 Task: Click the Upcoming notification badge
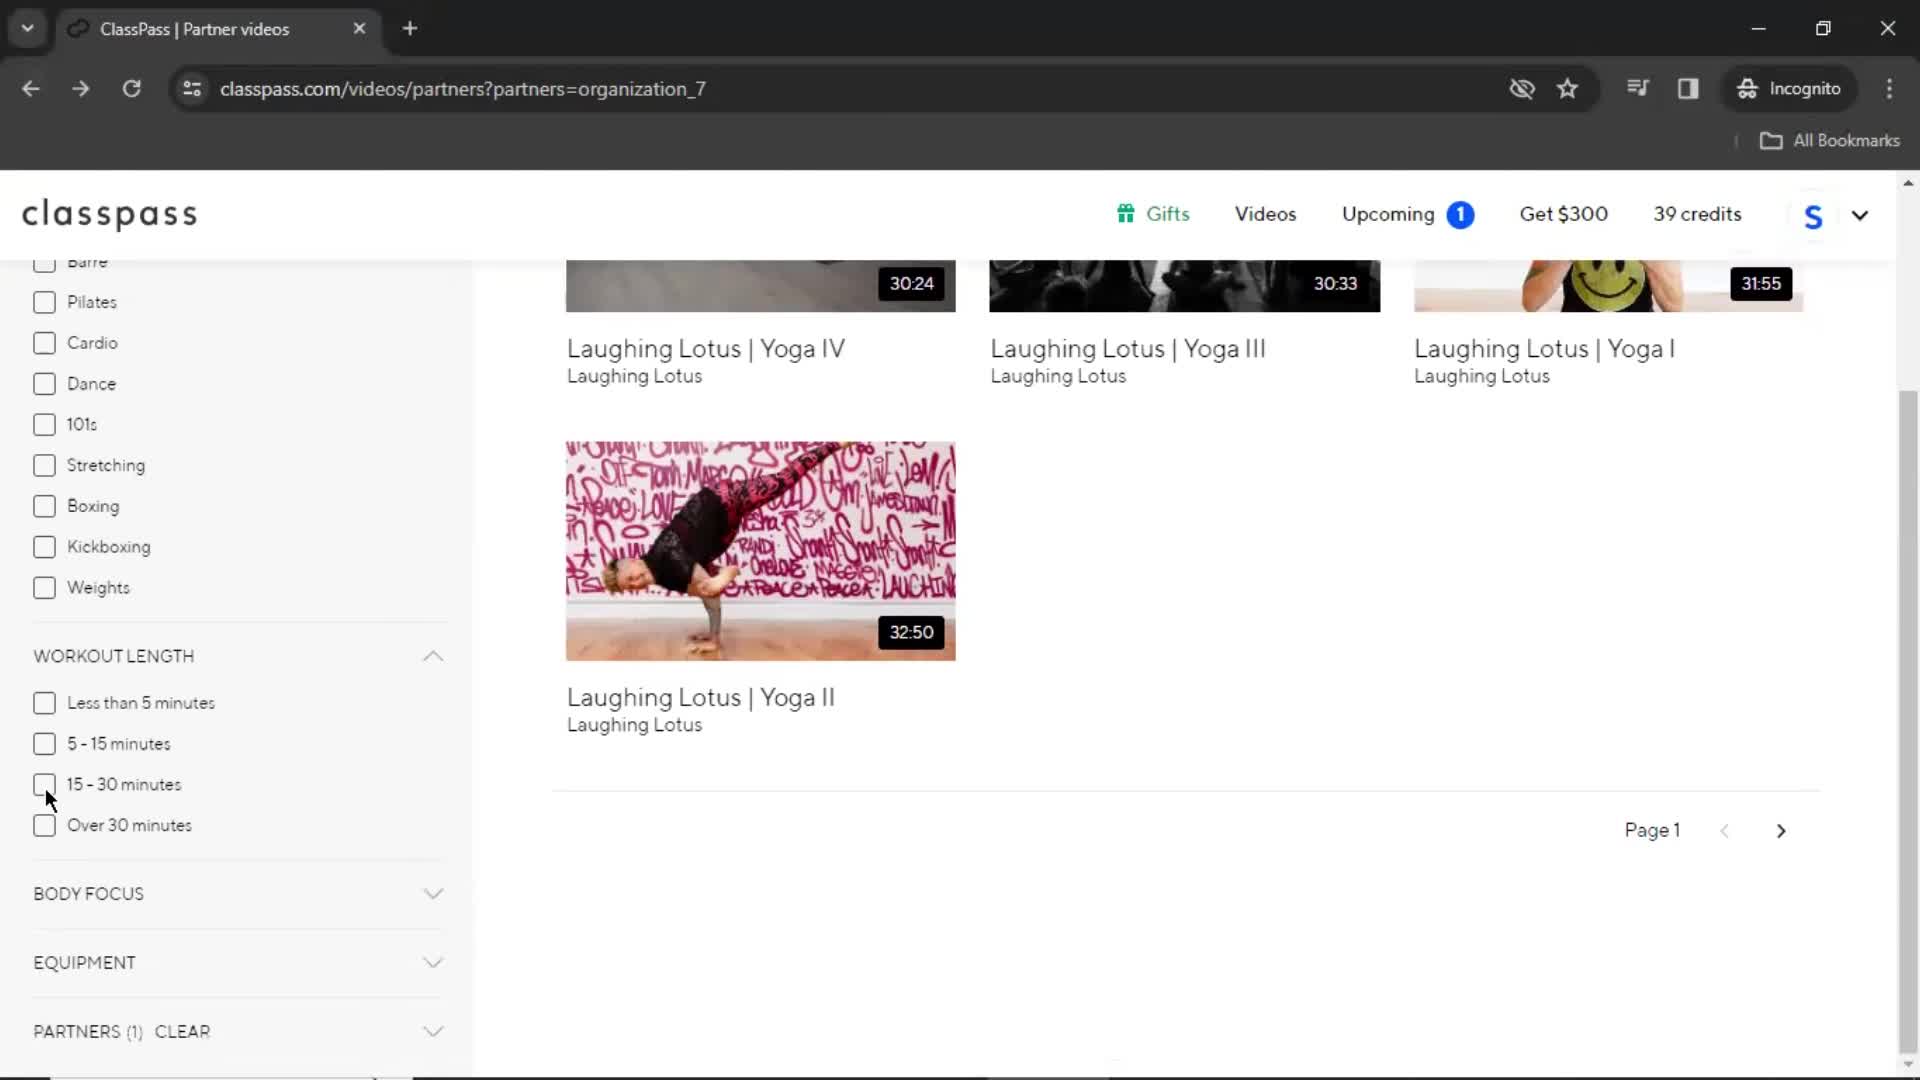click(x=1460, y=215)
